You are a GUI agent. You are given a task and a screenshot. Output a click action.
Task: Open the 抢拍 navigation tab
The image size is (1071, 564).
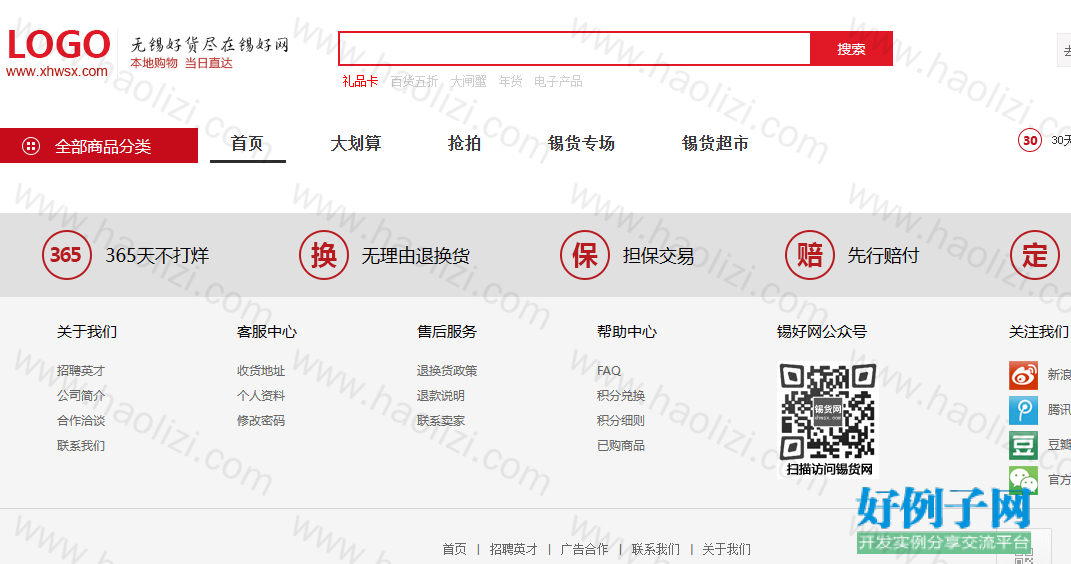point(464,143)
